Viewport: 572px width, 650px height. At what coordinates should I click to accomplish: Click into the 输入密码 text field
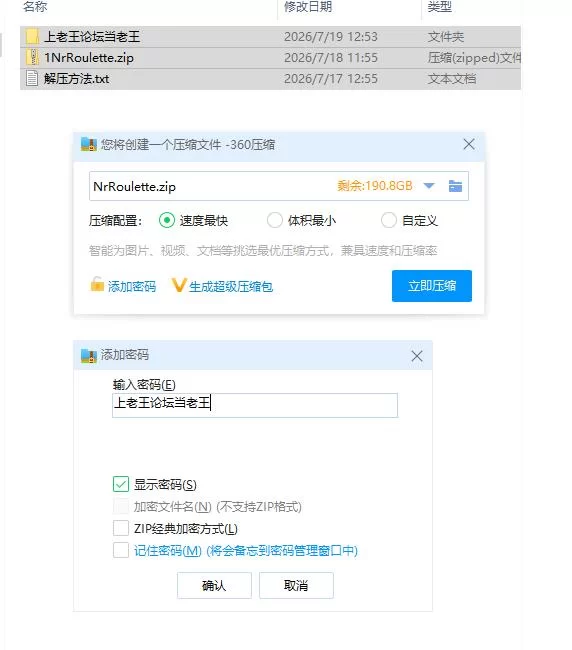[x=255, y=405]
